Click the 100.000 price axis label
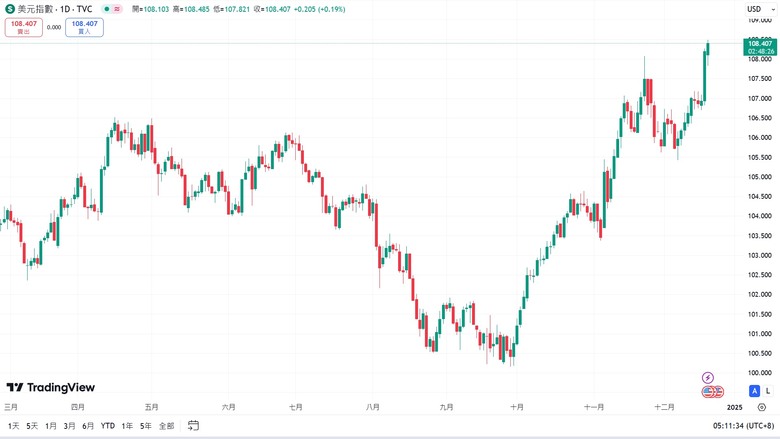Screen dimensions: 780x439 [760, 373]
